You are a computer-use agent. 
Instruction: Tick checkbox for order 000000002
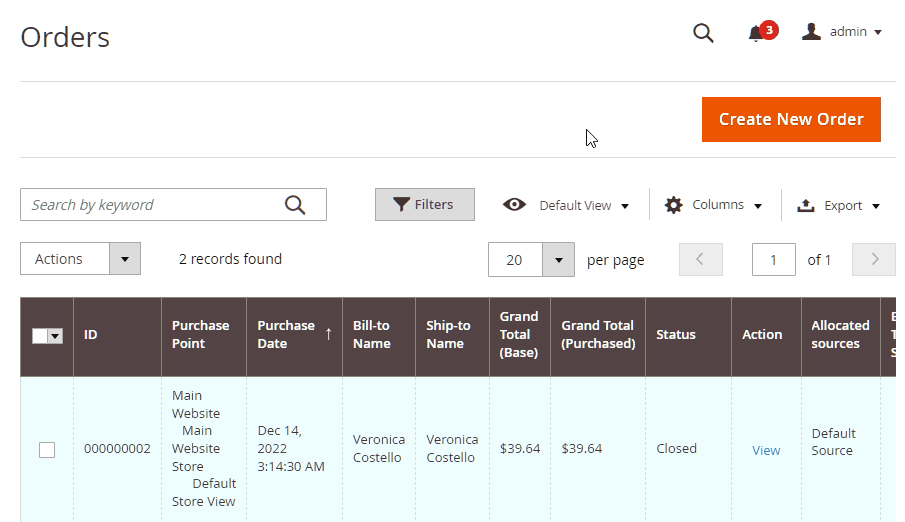(x=47, y=449)
